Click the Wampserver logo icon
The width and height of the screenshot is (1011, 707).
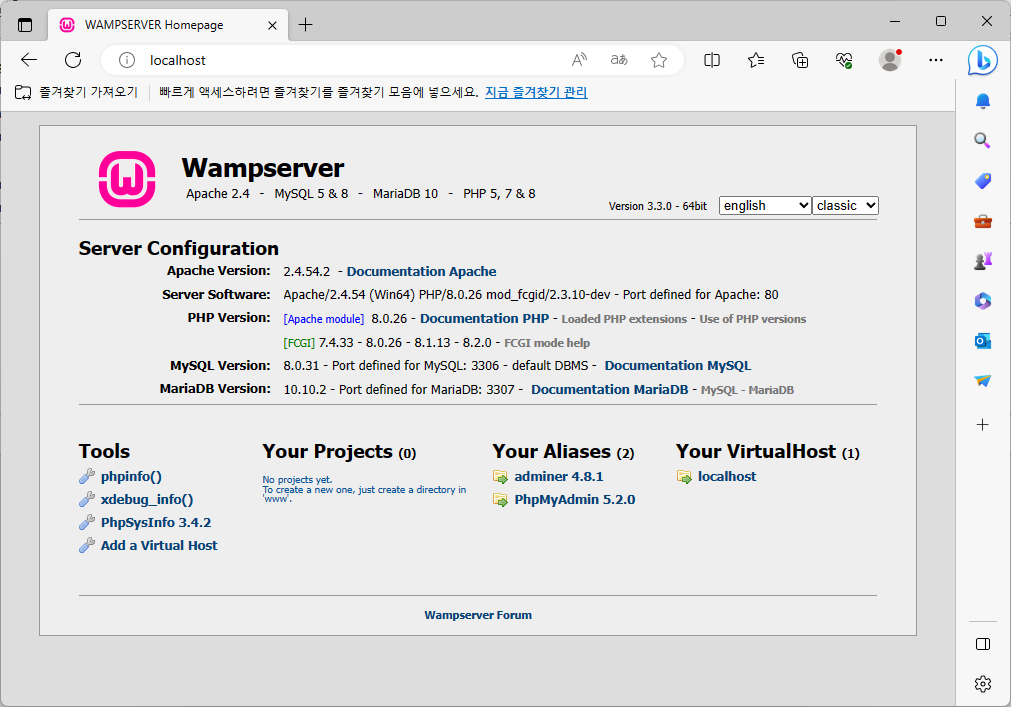(x=125, y=179)
